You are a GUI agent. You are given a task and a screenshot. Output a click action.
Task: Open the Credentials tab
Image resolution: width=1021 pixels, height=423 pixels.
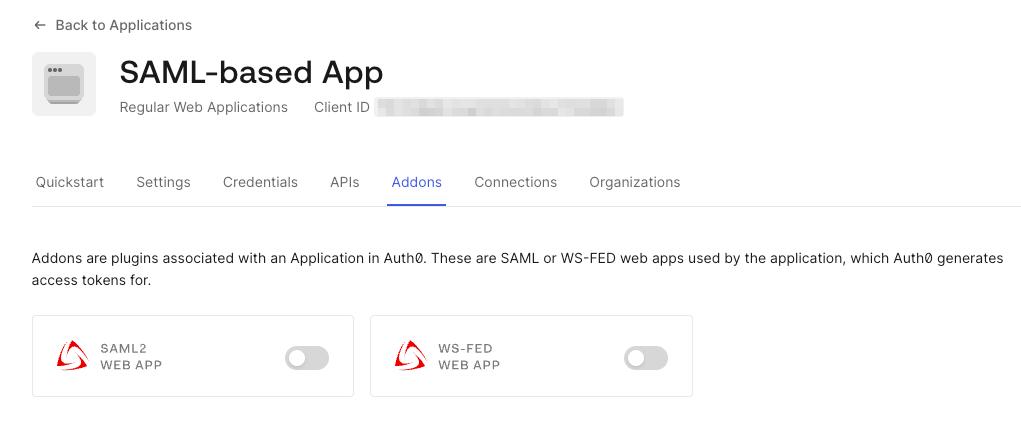coord(260,182)
